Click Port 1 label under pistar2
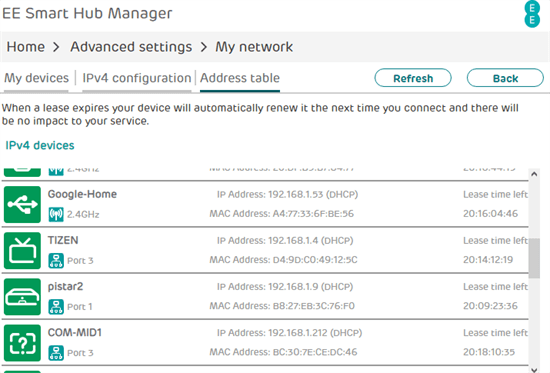The width and height of the screenshot is (550, 373). point(80,307)
